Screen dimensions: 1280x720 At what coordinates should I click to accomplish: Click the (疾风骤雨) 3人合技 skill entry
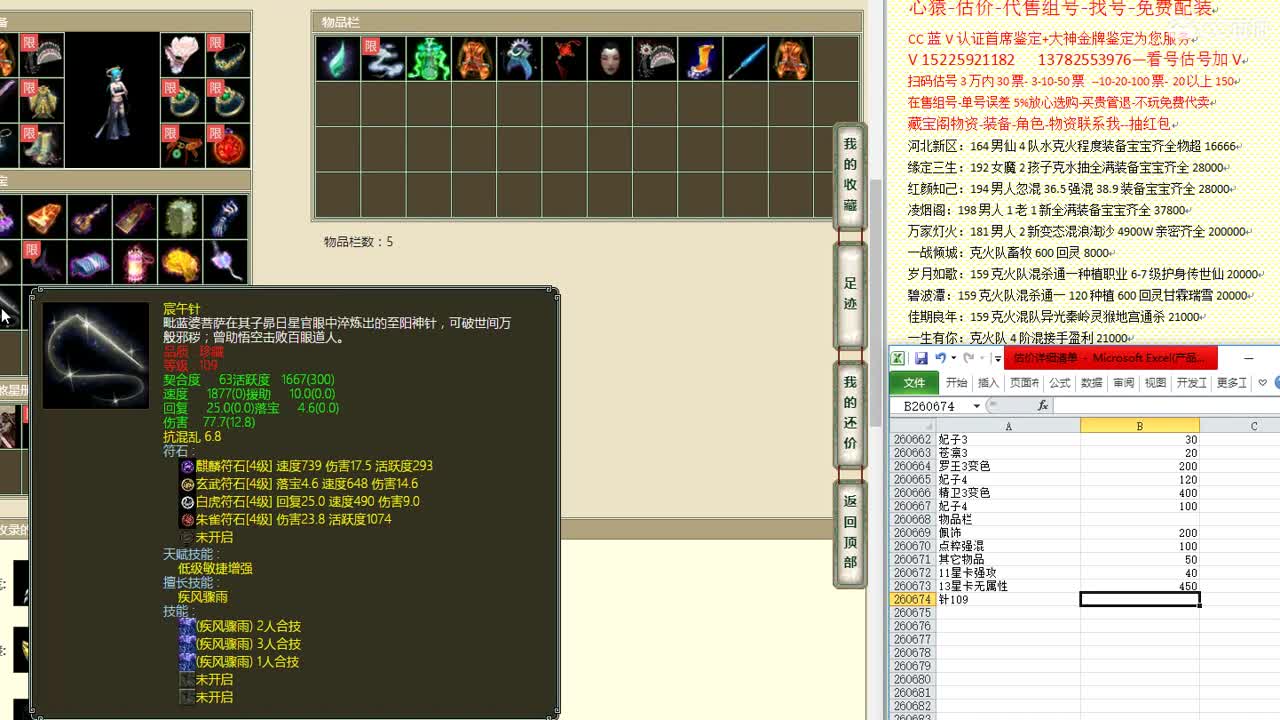[239, 644]
